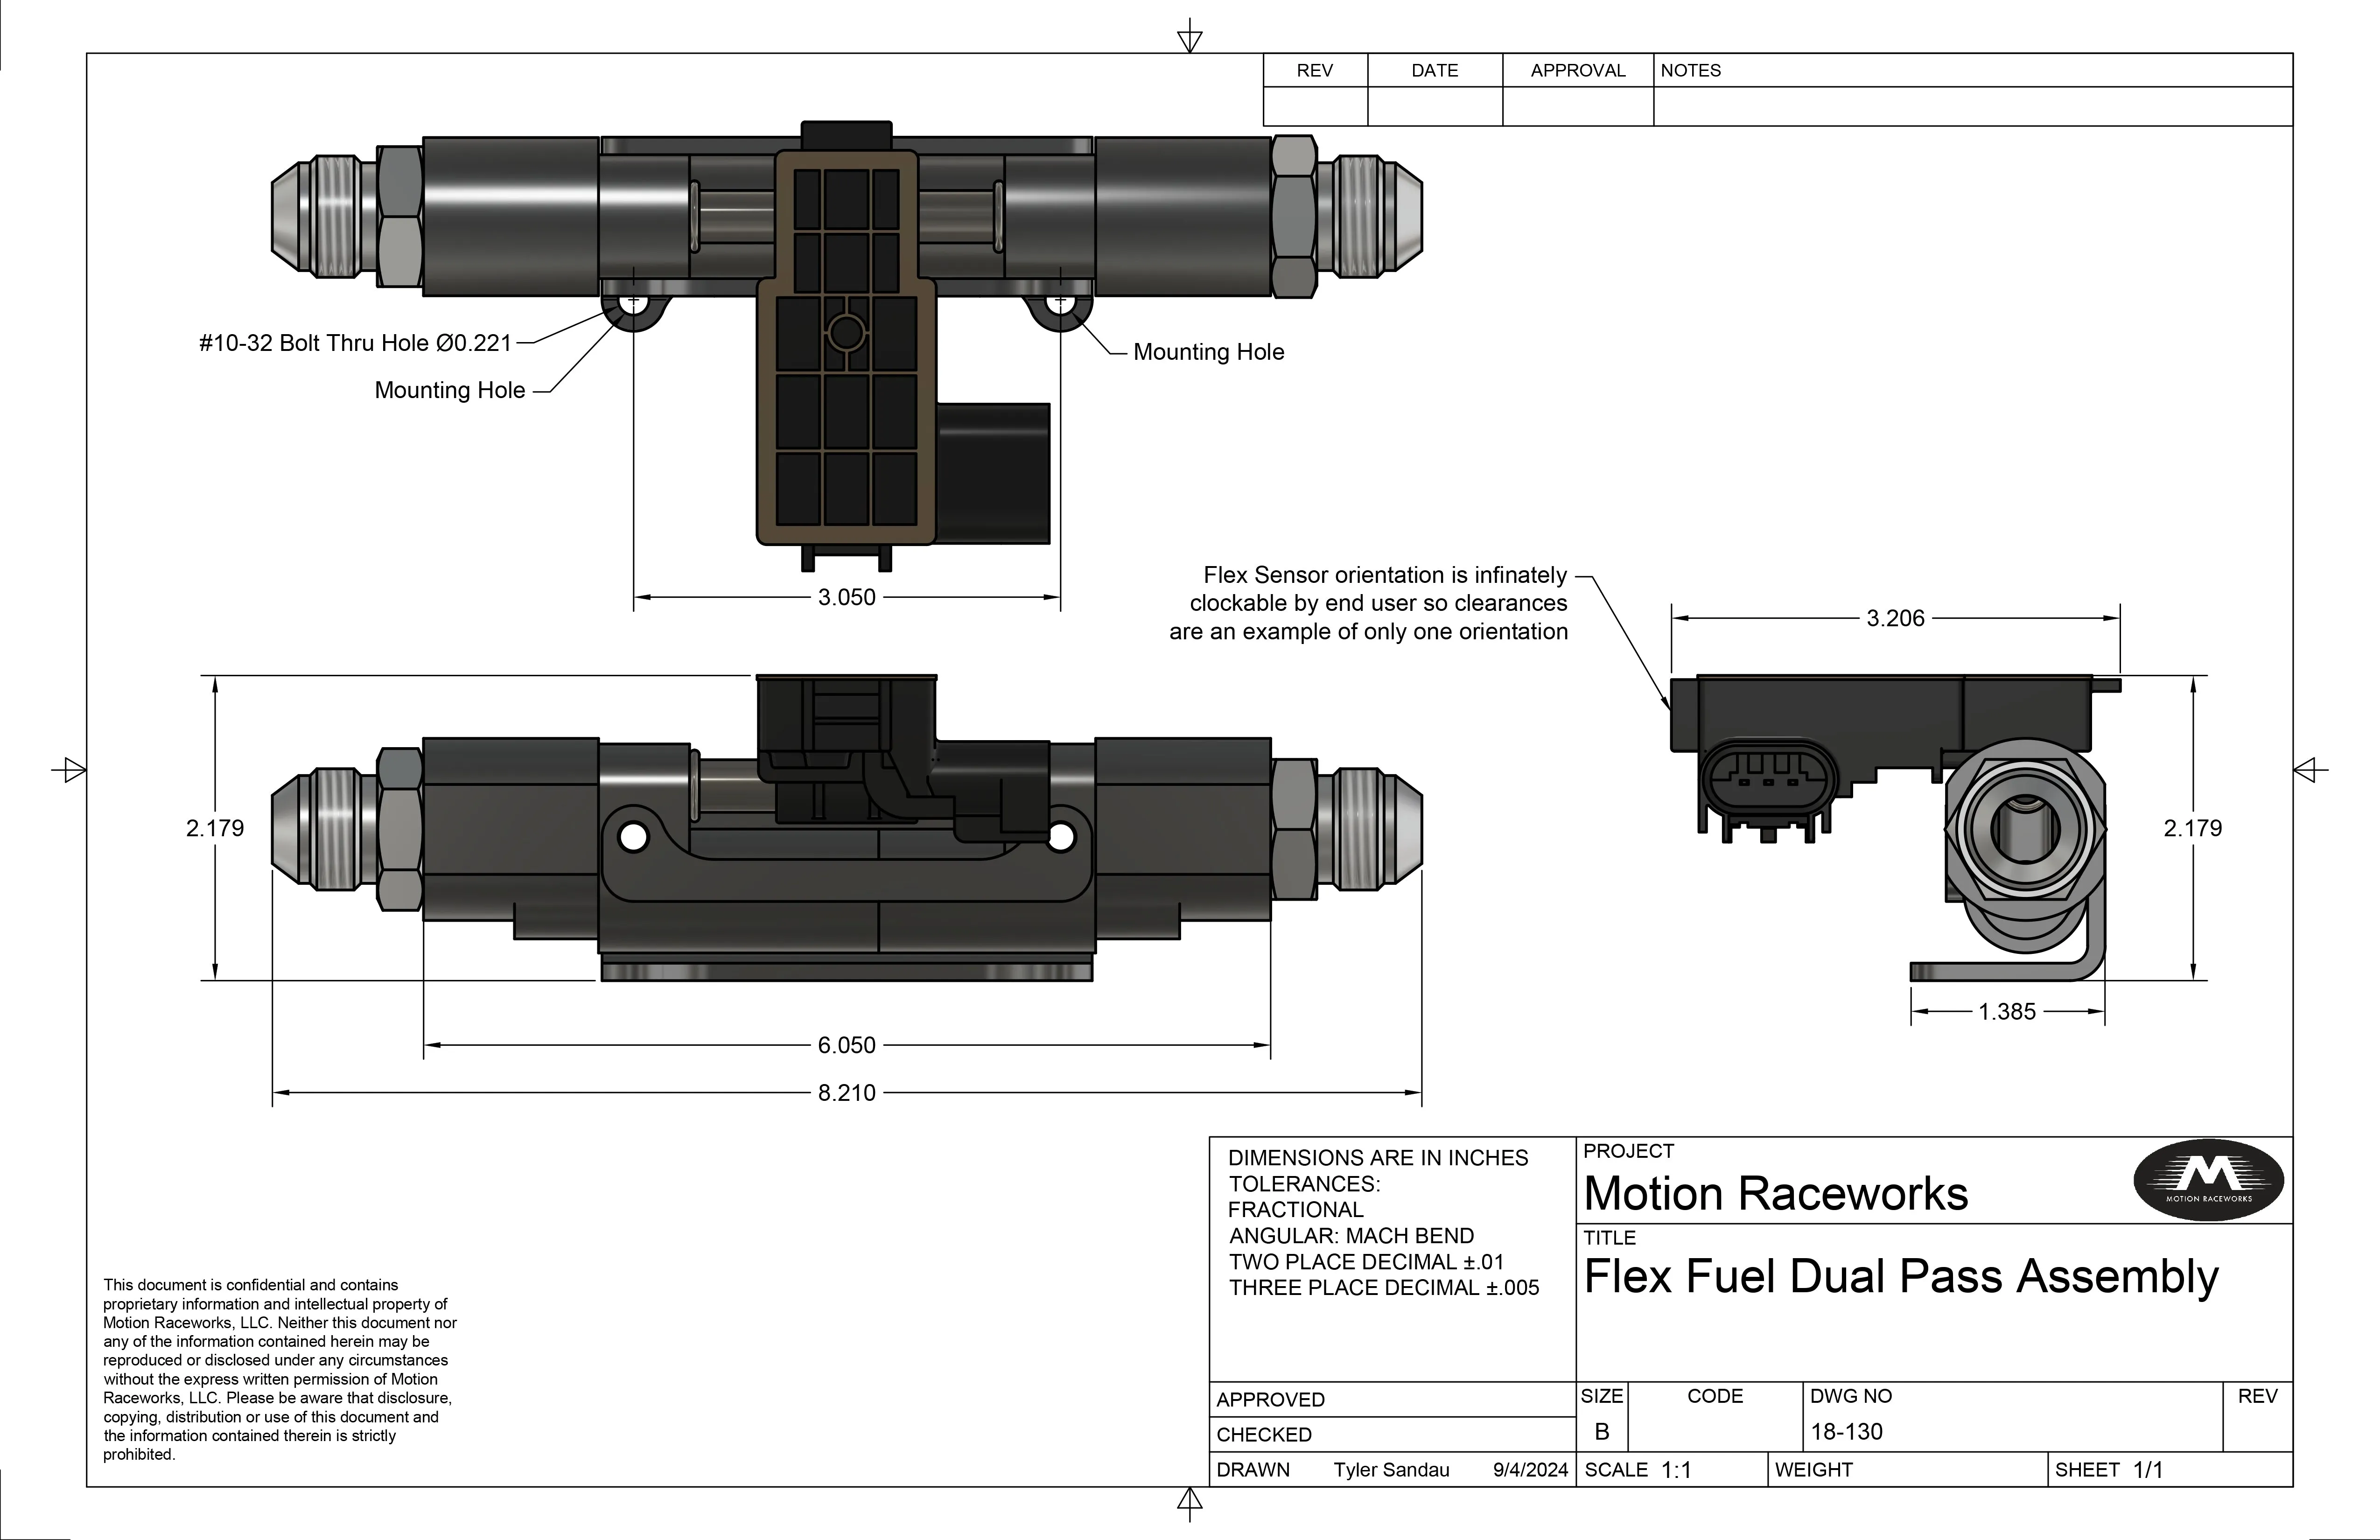Click the right mounting hole in top view

(x=1060, y=303)
